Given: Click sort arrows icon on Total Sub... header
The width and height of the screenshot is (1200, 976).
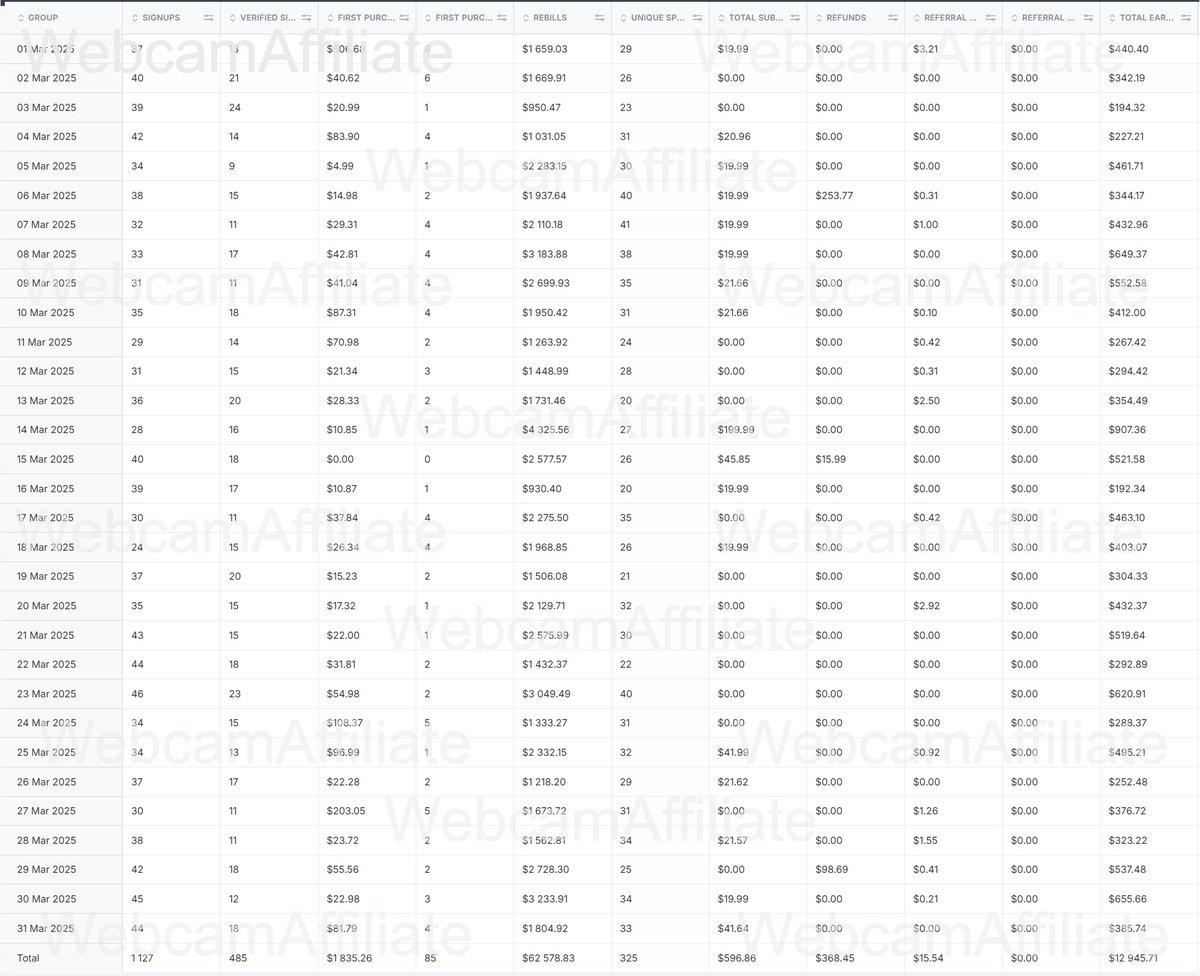Looking at the screenshot, I should pyautogui.click(x=722, y=18).
